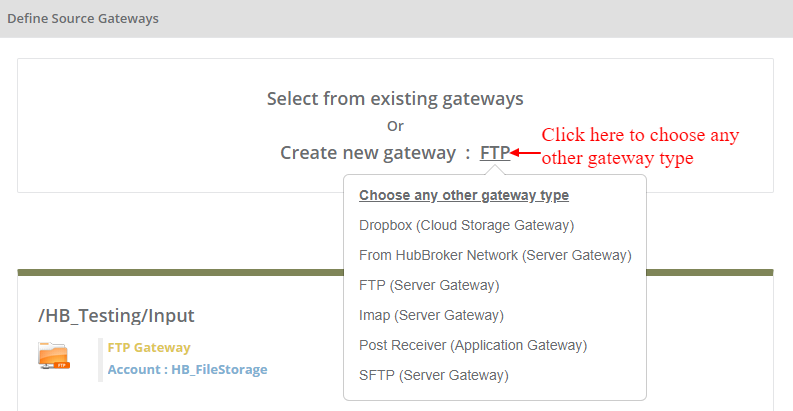Pick FTP (Server Gateway) from the list

point(429,285)
